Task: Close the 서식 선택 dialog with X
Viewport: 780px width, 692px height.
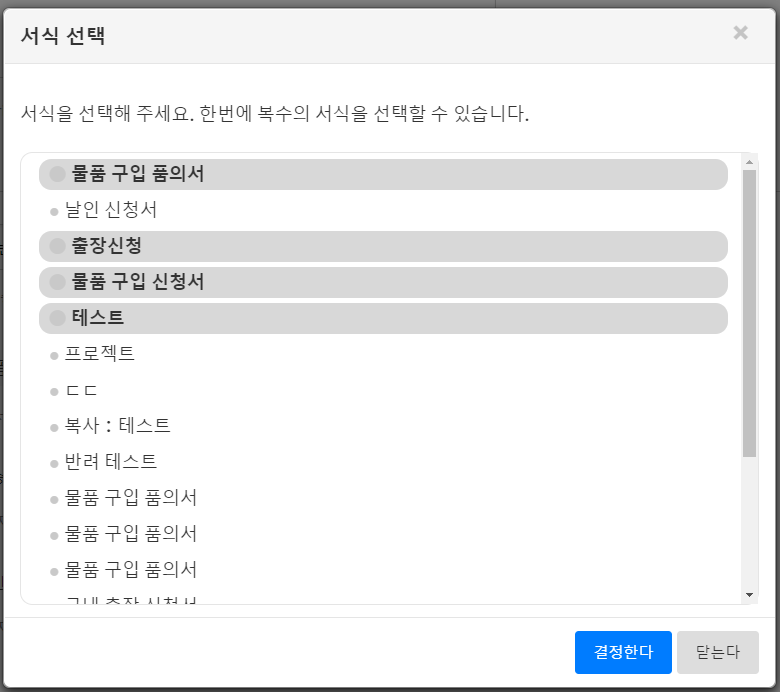Action: (x=740, y=33)
